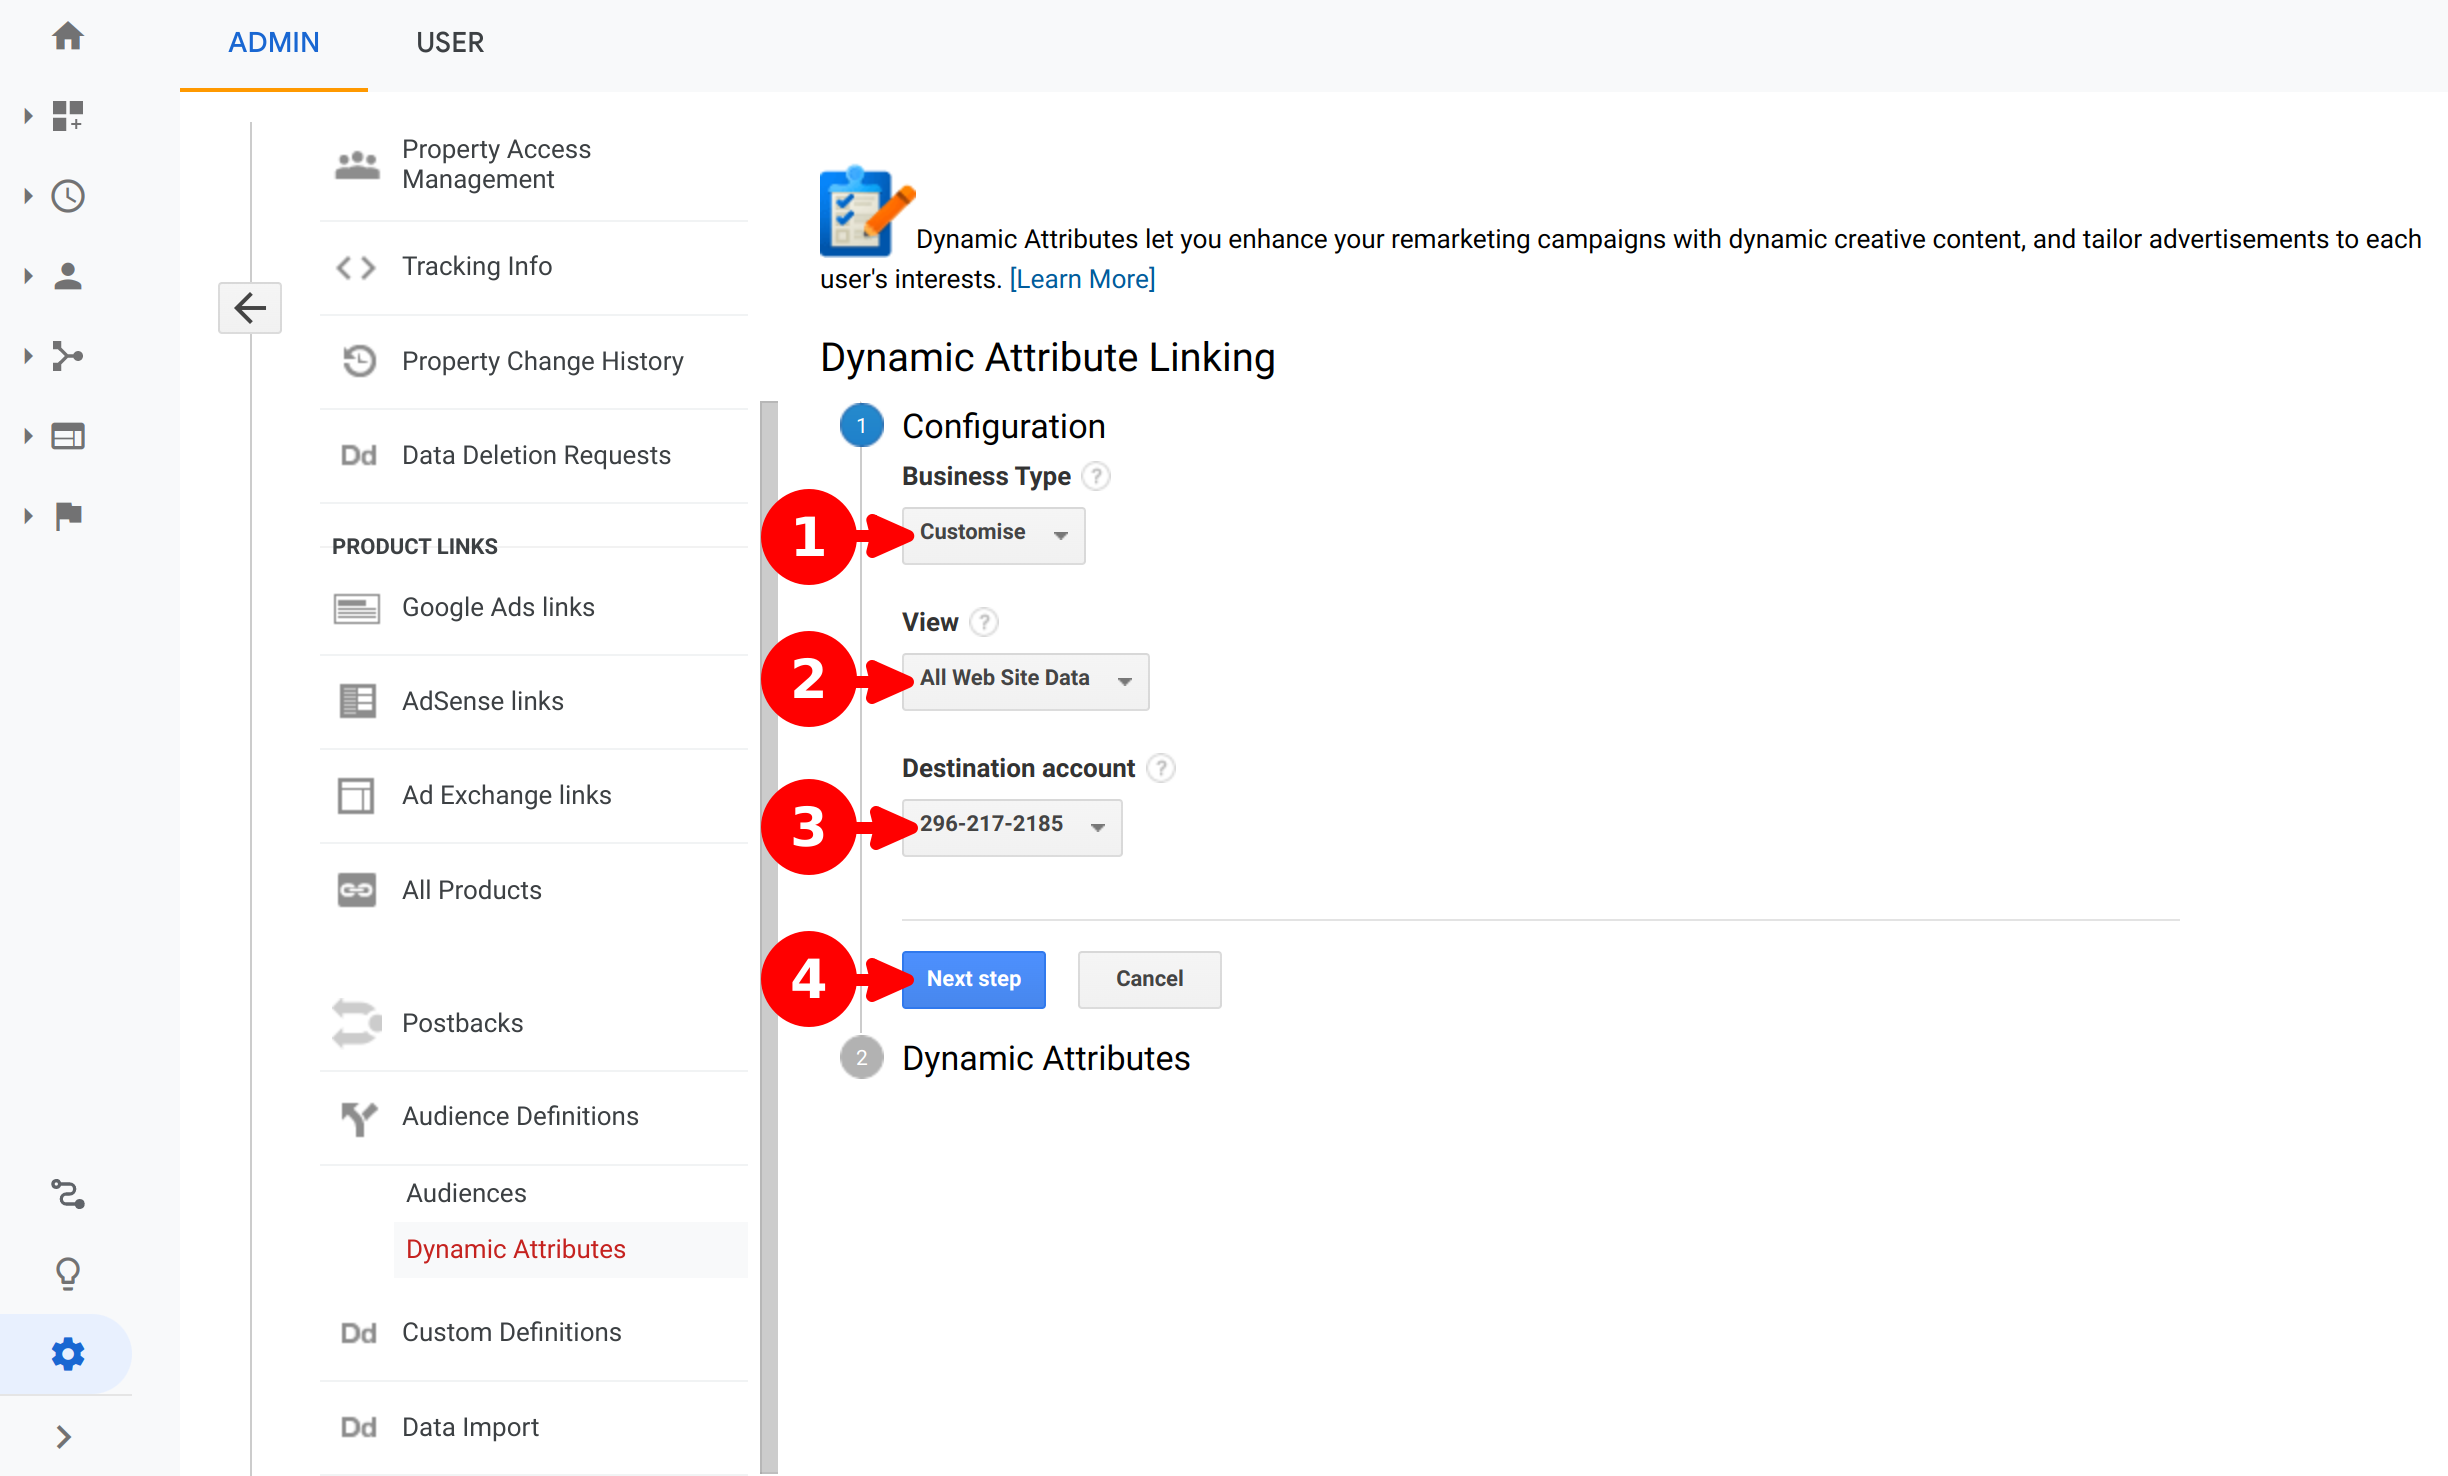2448x1476 pixels.
Task: Click the Home icon in sidebar
Action: (x=67, y=37)
